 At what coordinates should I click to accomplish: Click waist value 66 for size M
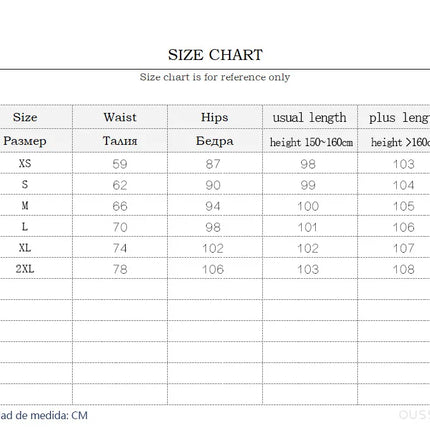point(120,206)
